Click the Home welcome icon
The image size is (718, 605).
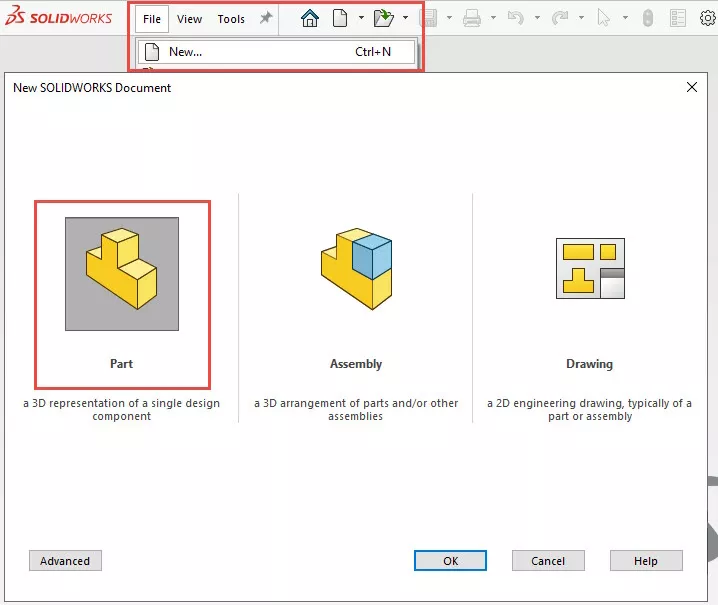click(x=310, y=18)
